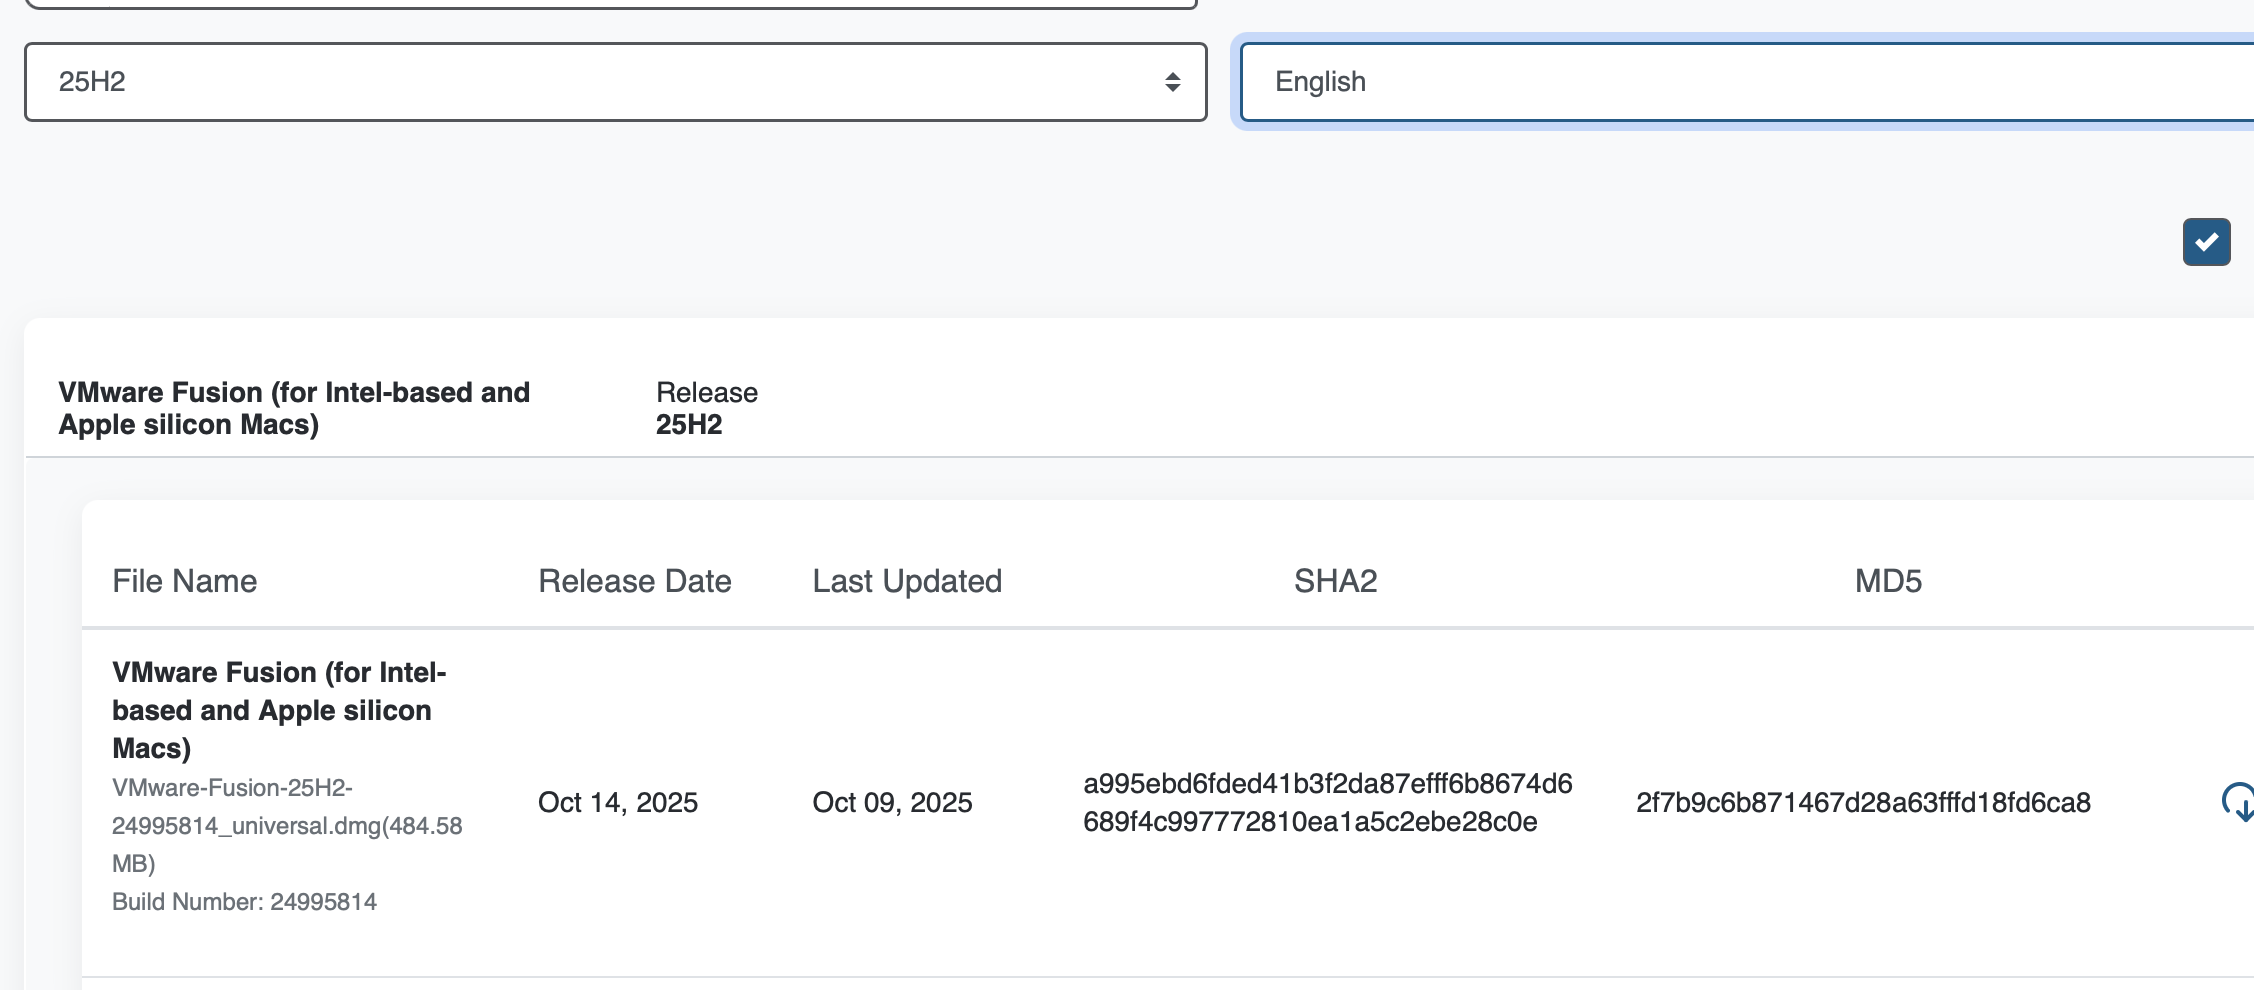Screen dimensions: 2254x990
Task: Click the Oct 14, 2025 release date
Action: tap(617, 802)
